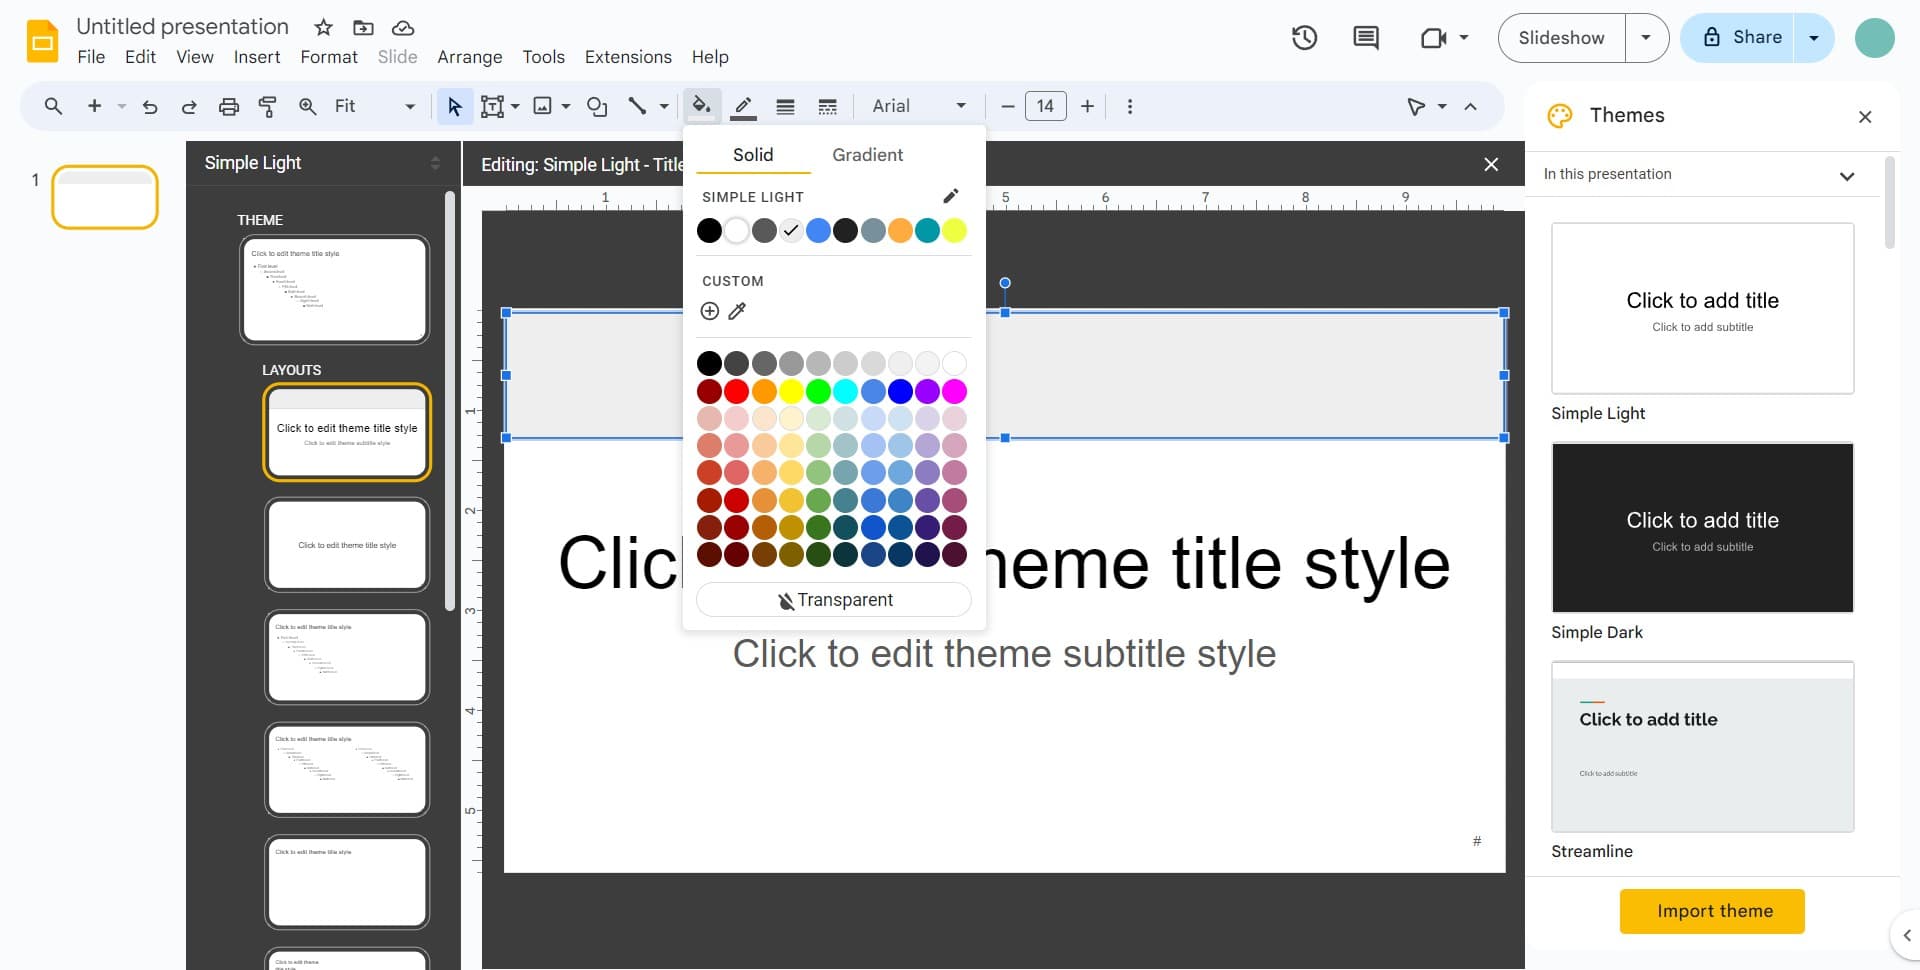
Task: Select the Solid fill tab
Action: pos(752,155)
